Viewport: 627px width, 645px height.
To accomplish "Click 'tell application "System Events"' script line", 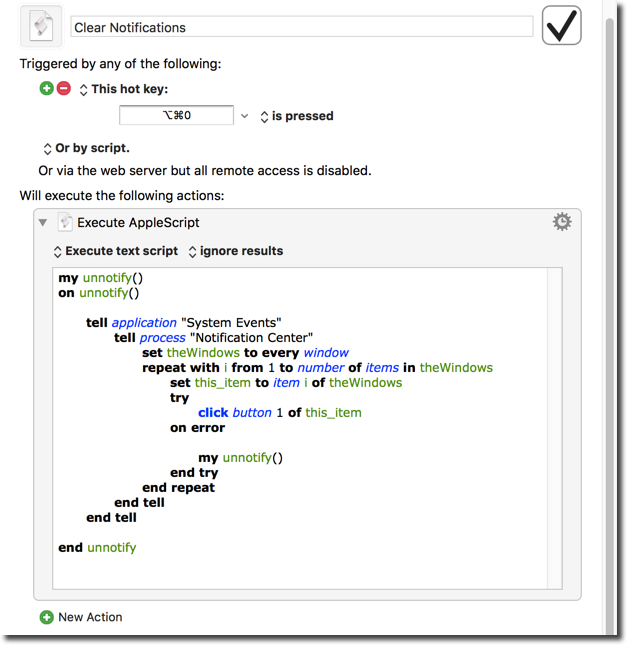I will pos(183,322).
